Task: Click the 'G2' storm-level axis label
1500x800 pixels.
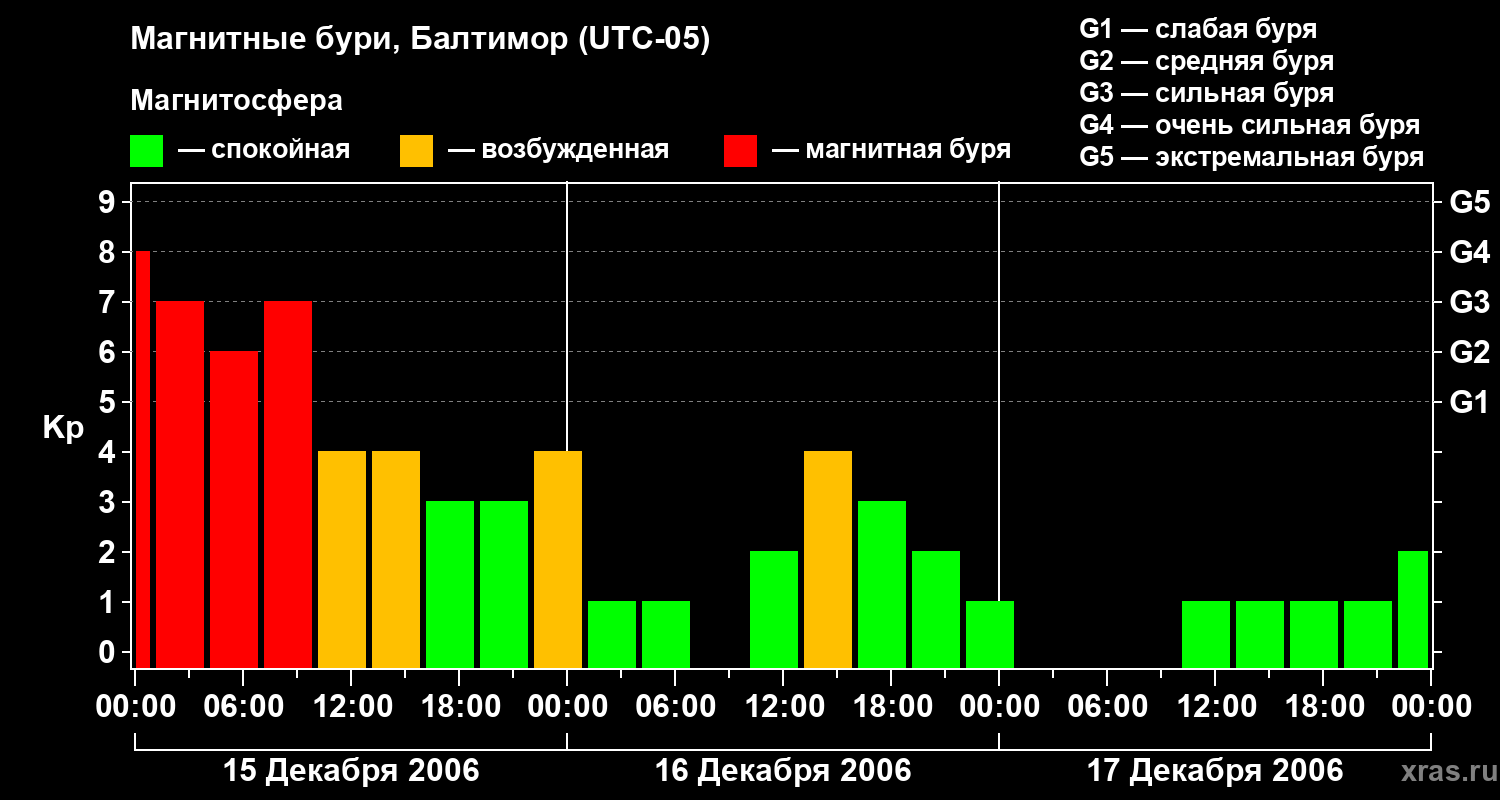Action: point(1470,352)
